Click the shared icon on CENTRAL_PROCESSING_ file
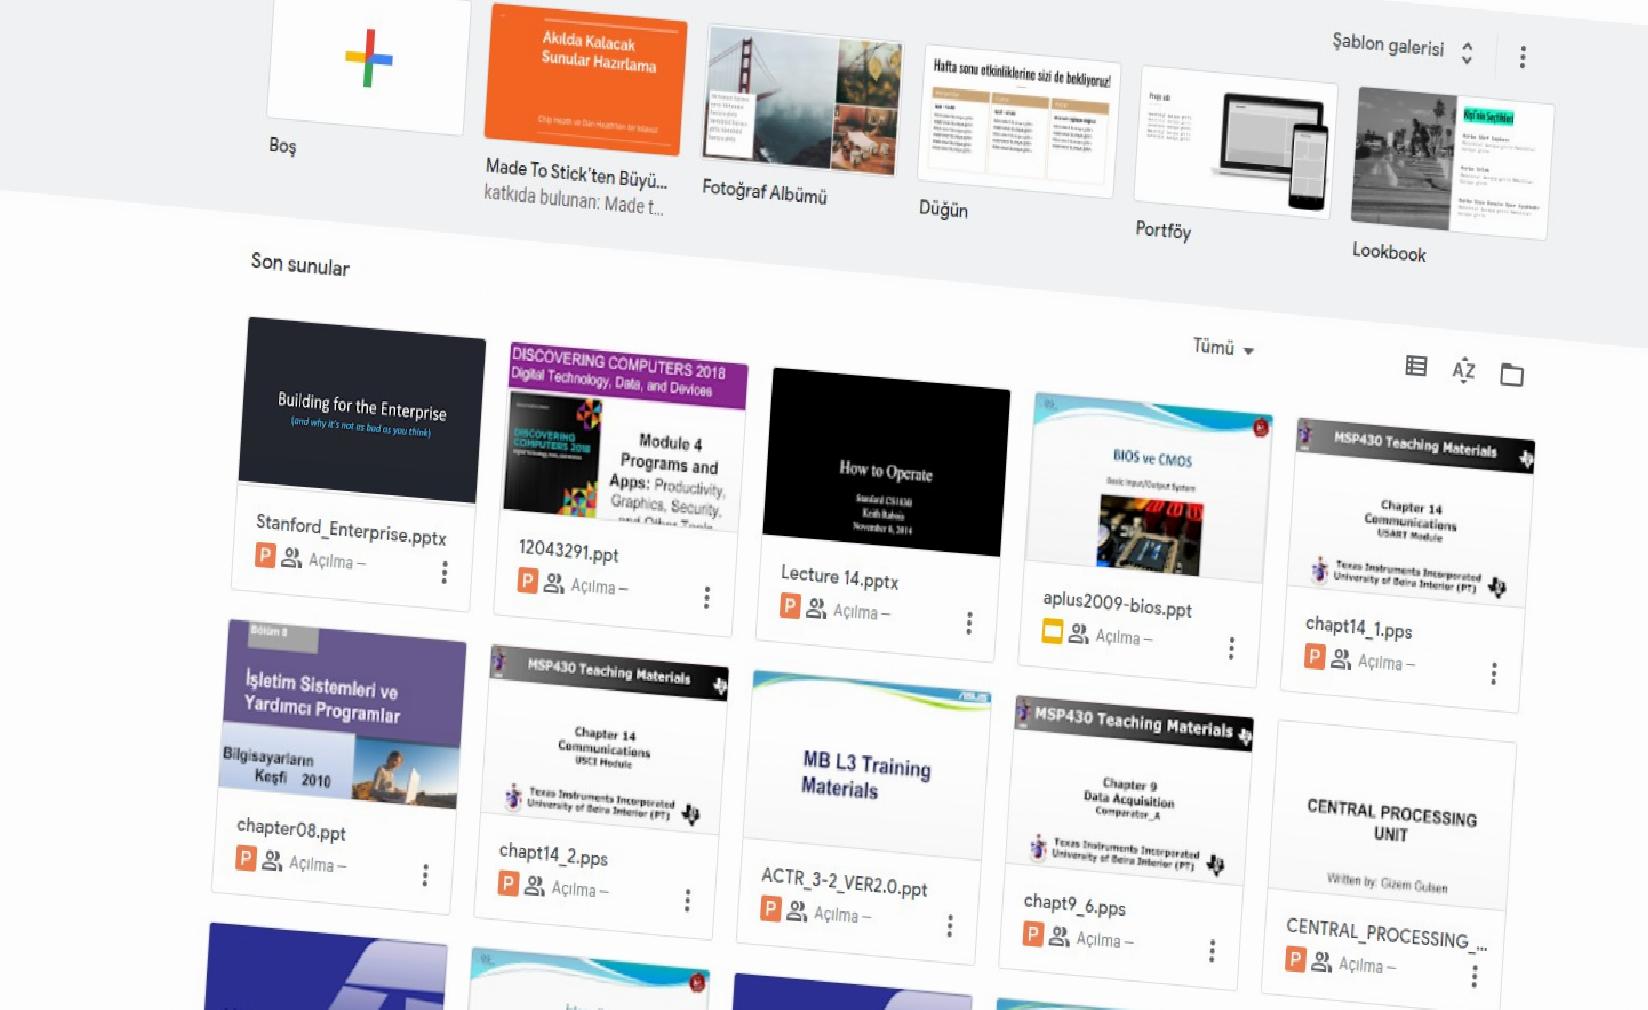 coord(1322,962)
